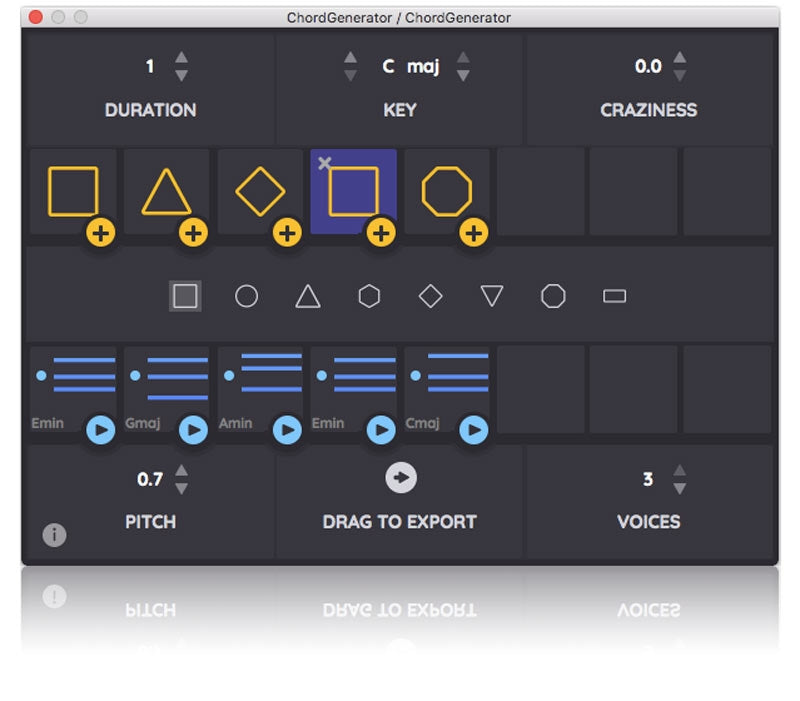This screenshot has width=800, height=701.
Task: Click the down arrow right of maj
Action: click(x=463, y=76)
